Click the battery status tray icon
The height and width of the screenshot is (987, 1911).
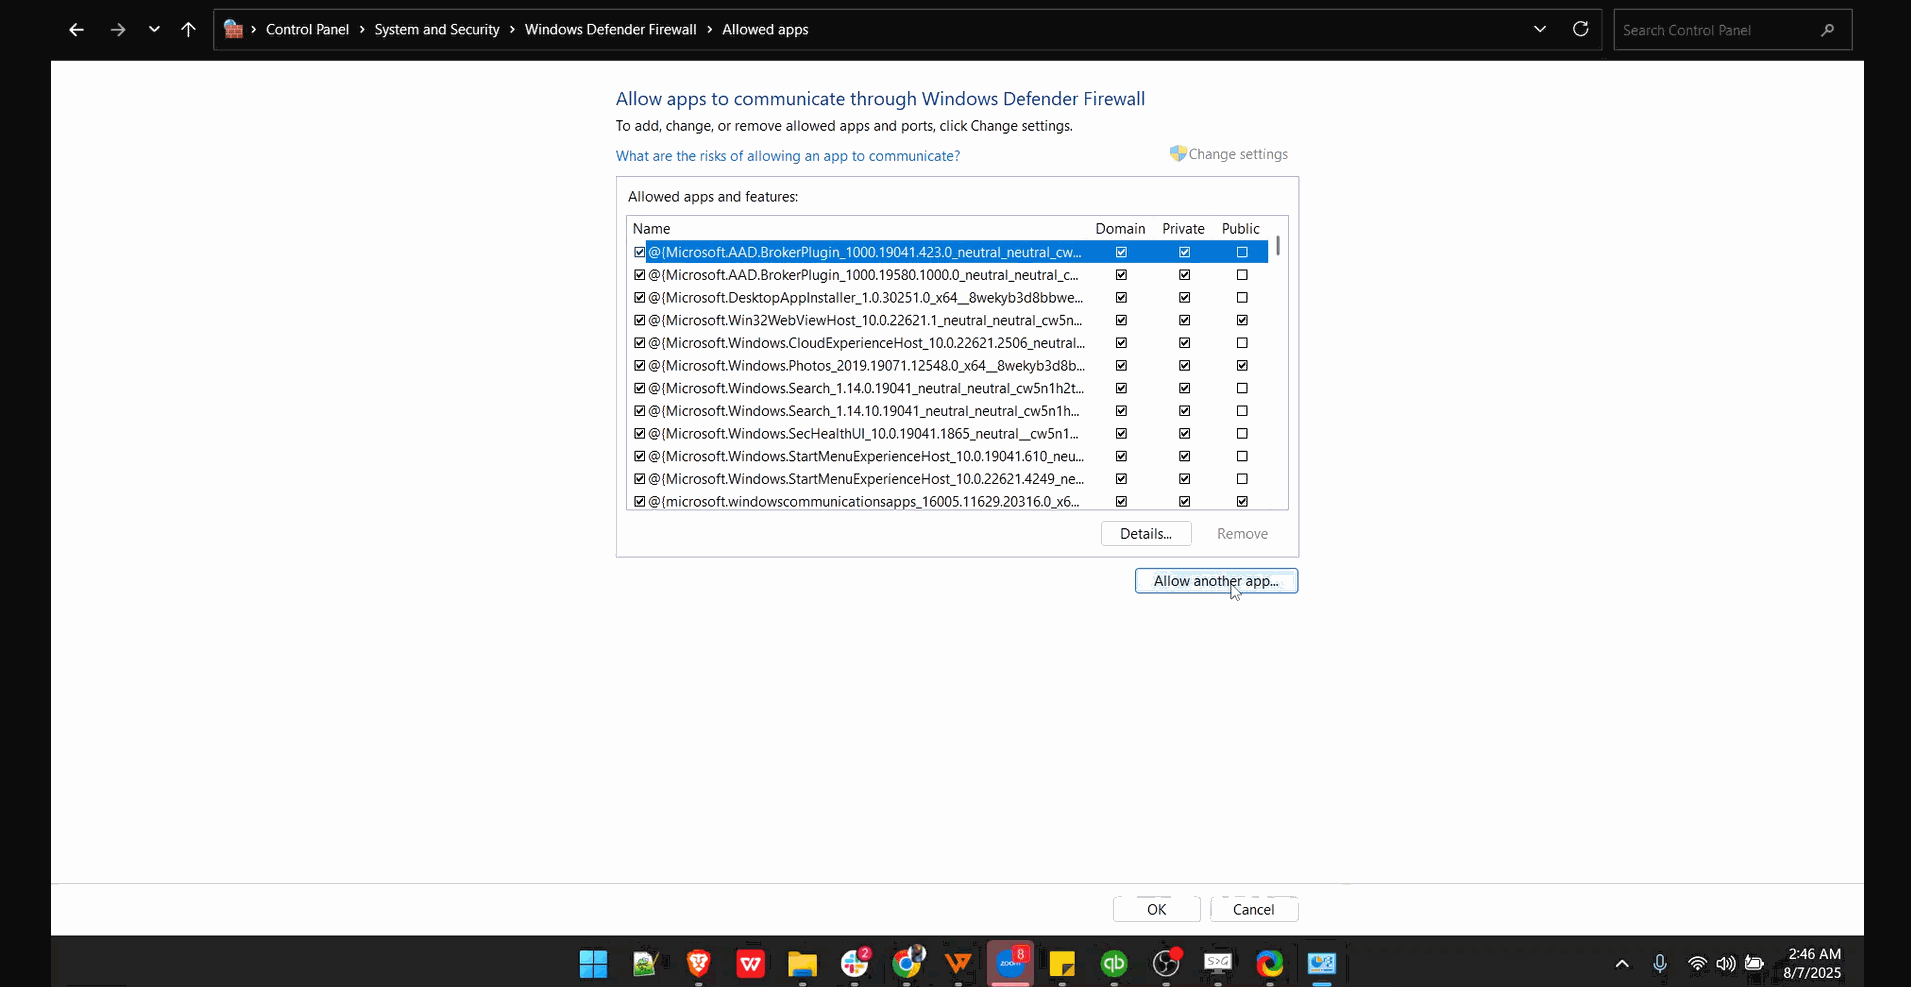pyautogui.click(x=1754, y=963)
